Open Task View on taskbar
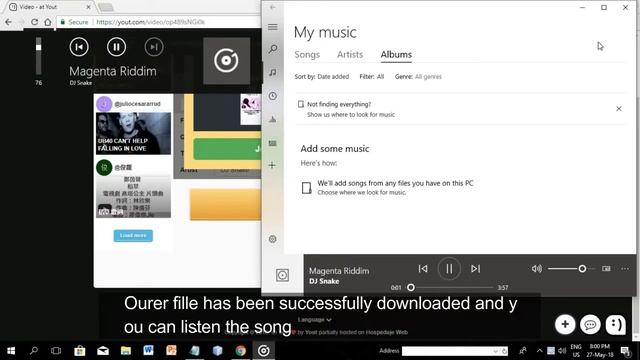 coord(56,351)
